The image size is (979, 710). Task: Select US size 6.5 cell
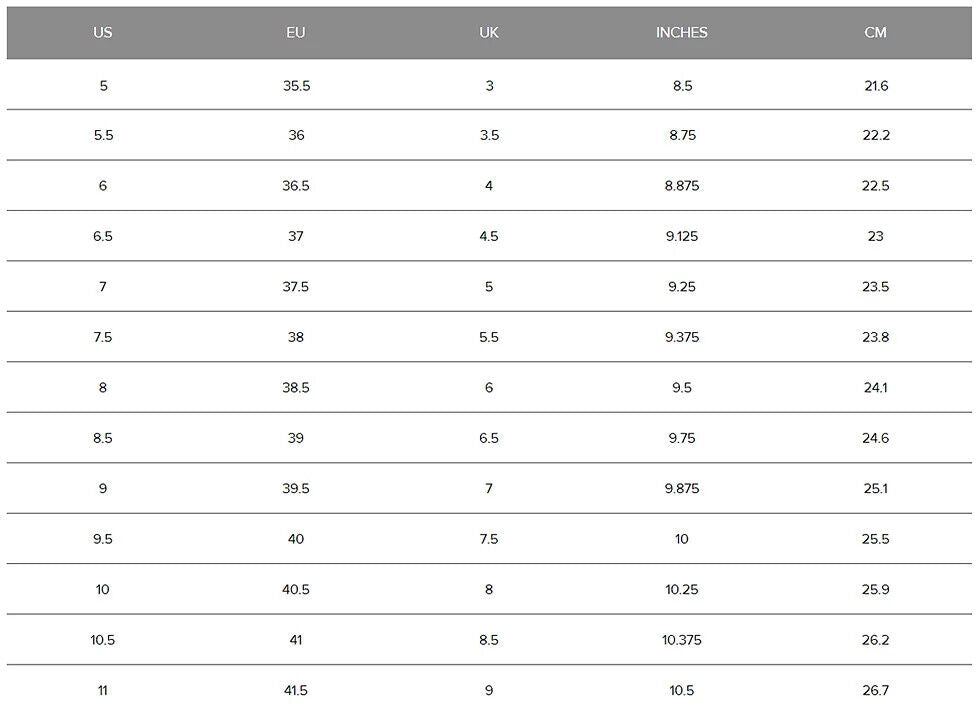(103, 237)
